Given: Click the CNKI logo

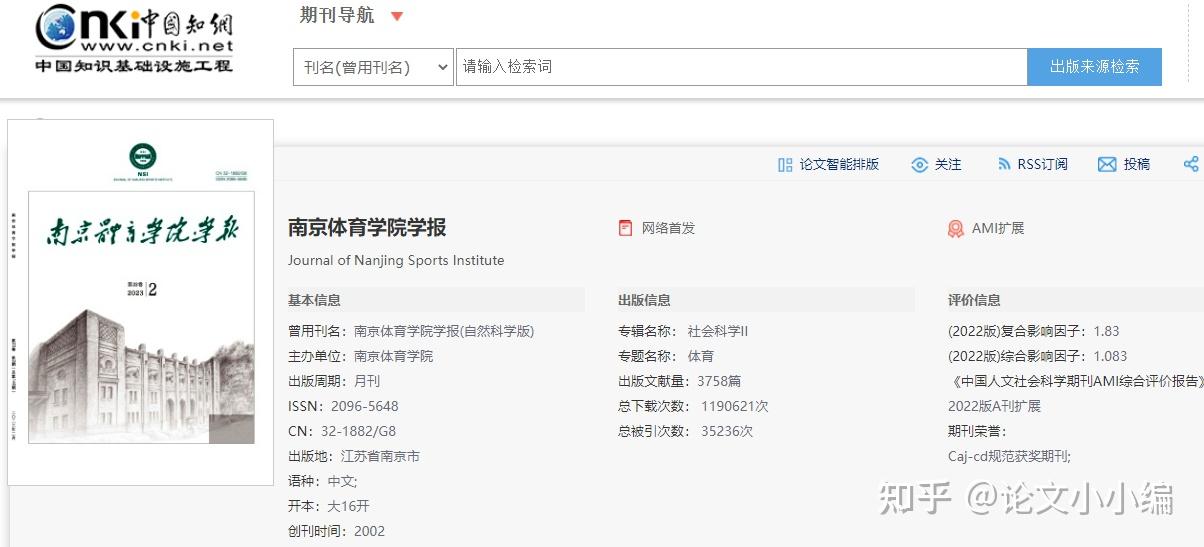Looking at the screenshot, I should pos(134,39).
